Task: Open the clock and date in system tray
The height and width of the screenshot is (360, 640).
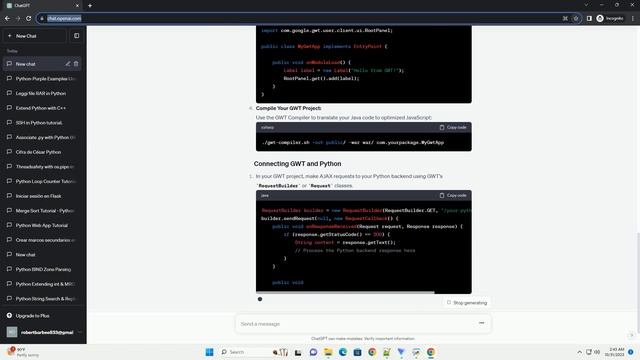Action: (x=614, y=352)
